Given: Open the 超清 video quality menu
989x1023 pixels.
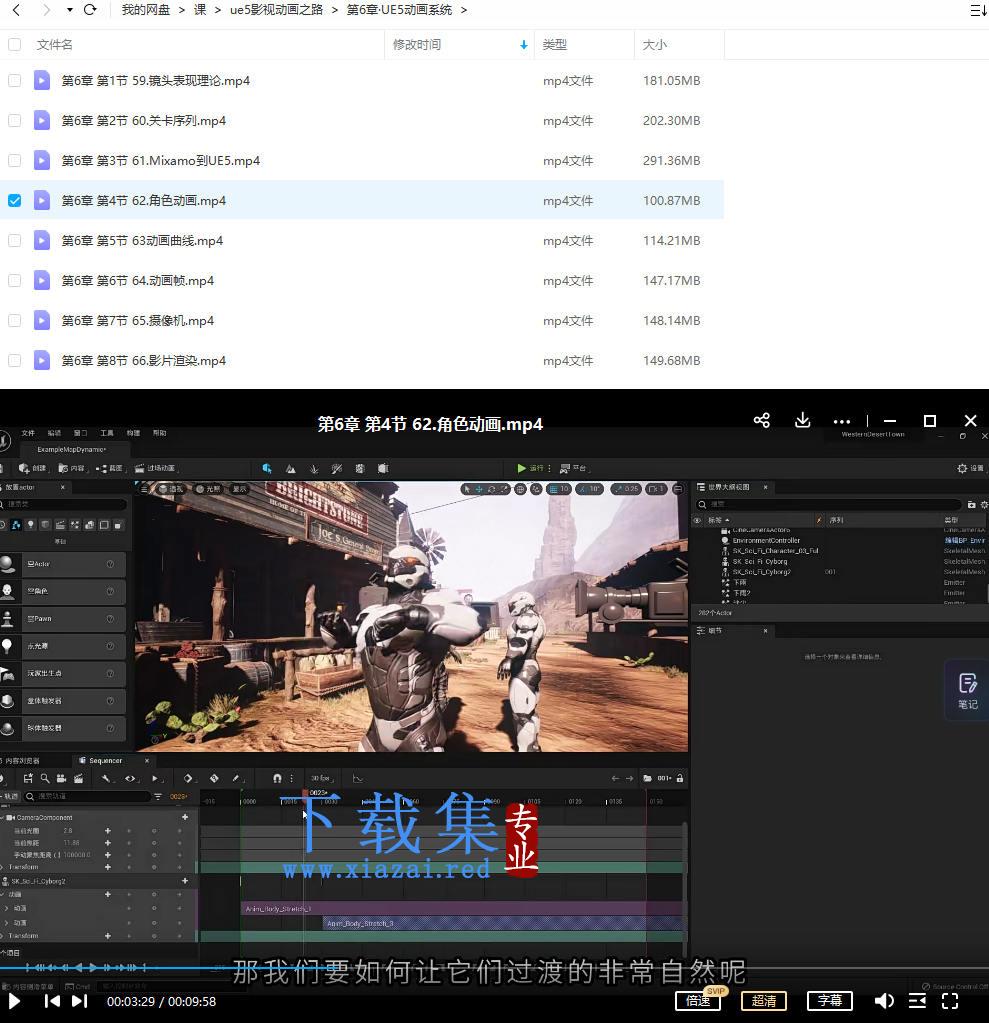Looking at the screenshot, I should [x=764, y=1000].
